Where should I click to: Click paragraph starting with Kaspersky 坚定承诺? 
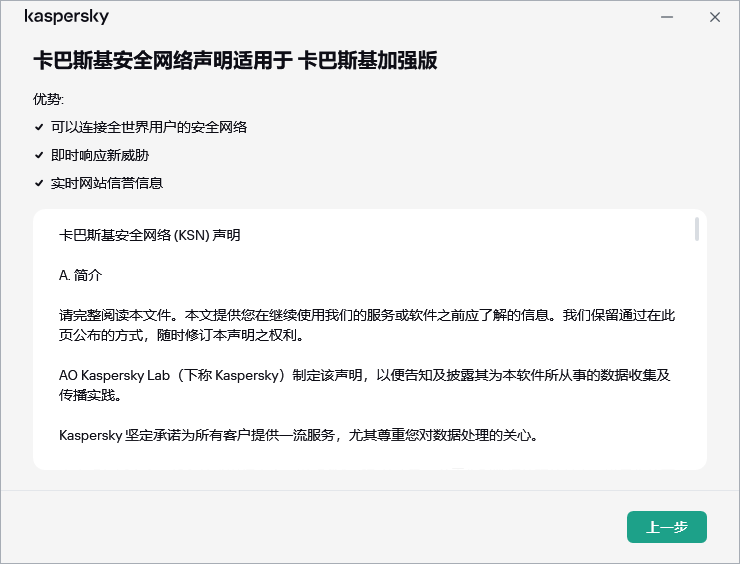click(x=298, y=435)
